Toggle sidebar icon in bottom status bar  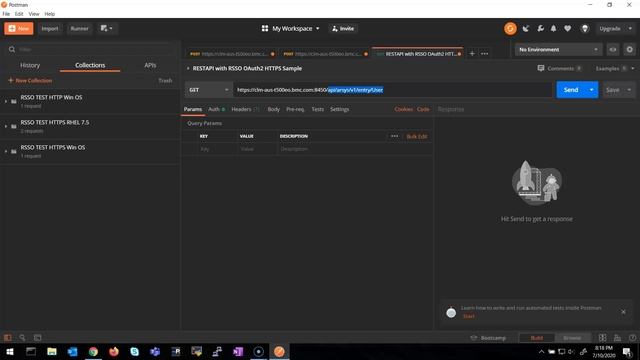pyautogui.click(x=7, y=338)
